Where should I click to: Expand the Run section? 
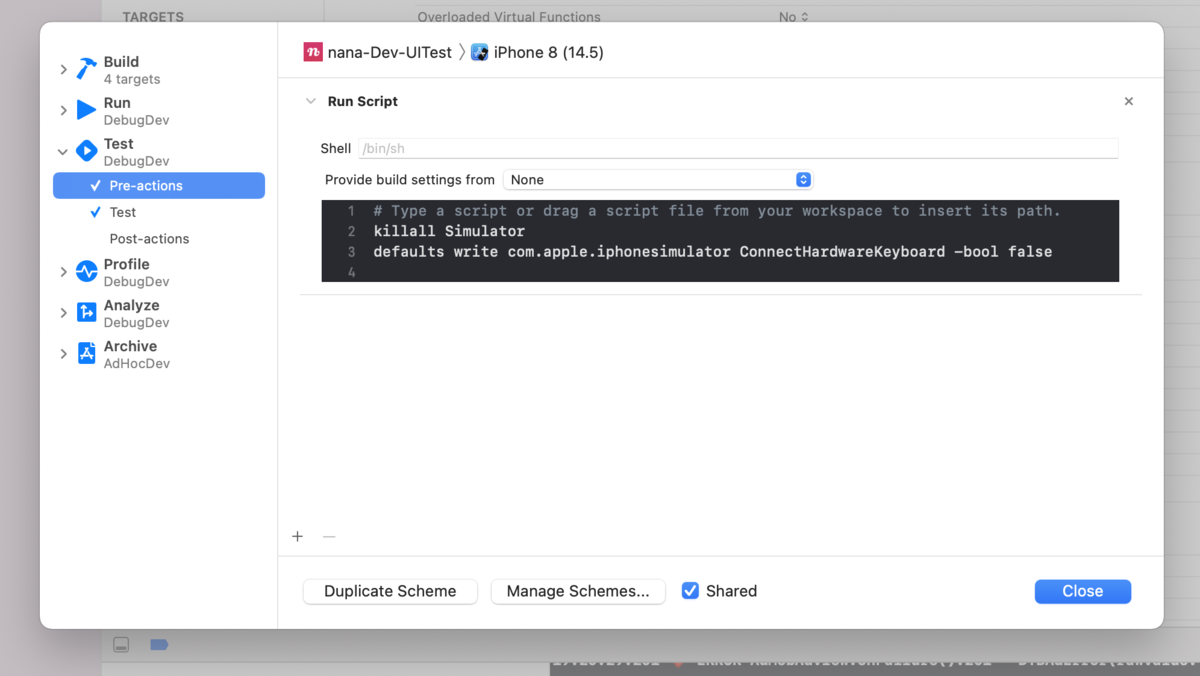click(63, 110)
